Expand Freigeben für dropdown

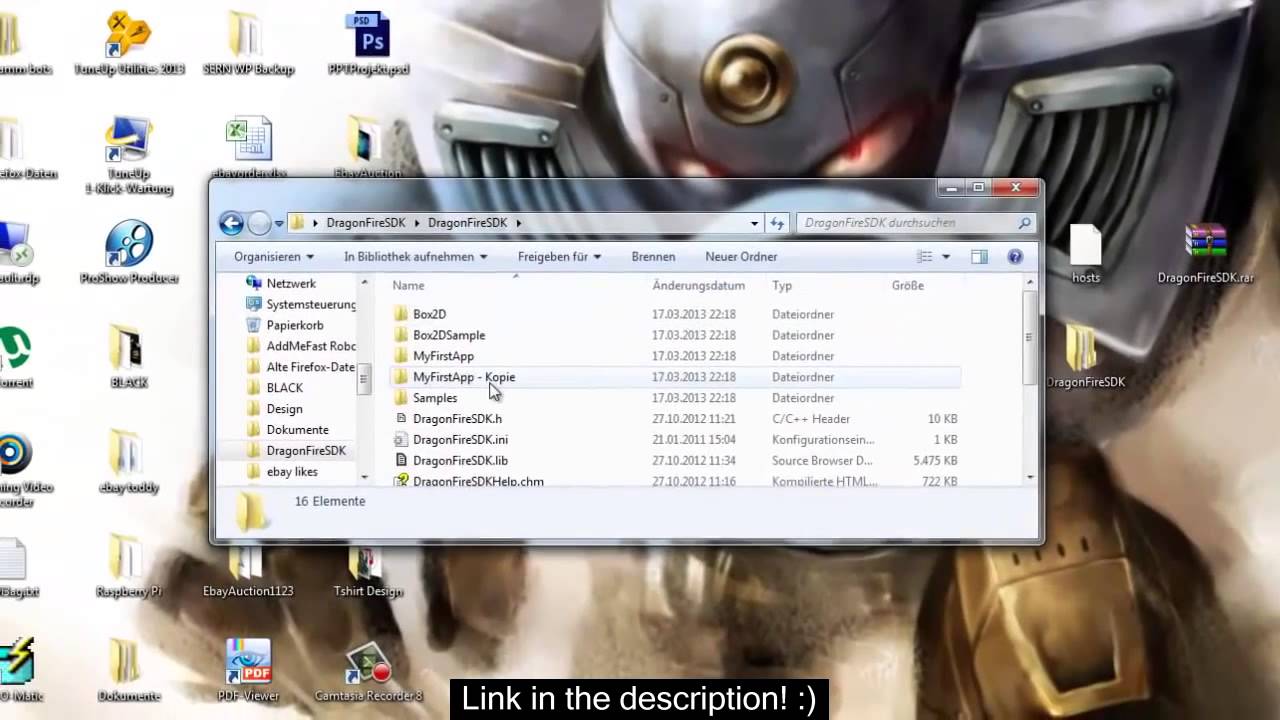click(x=559, y=257)
